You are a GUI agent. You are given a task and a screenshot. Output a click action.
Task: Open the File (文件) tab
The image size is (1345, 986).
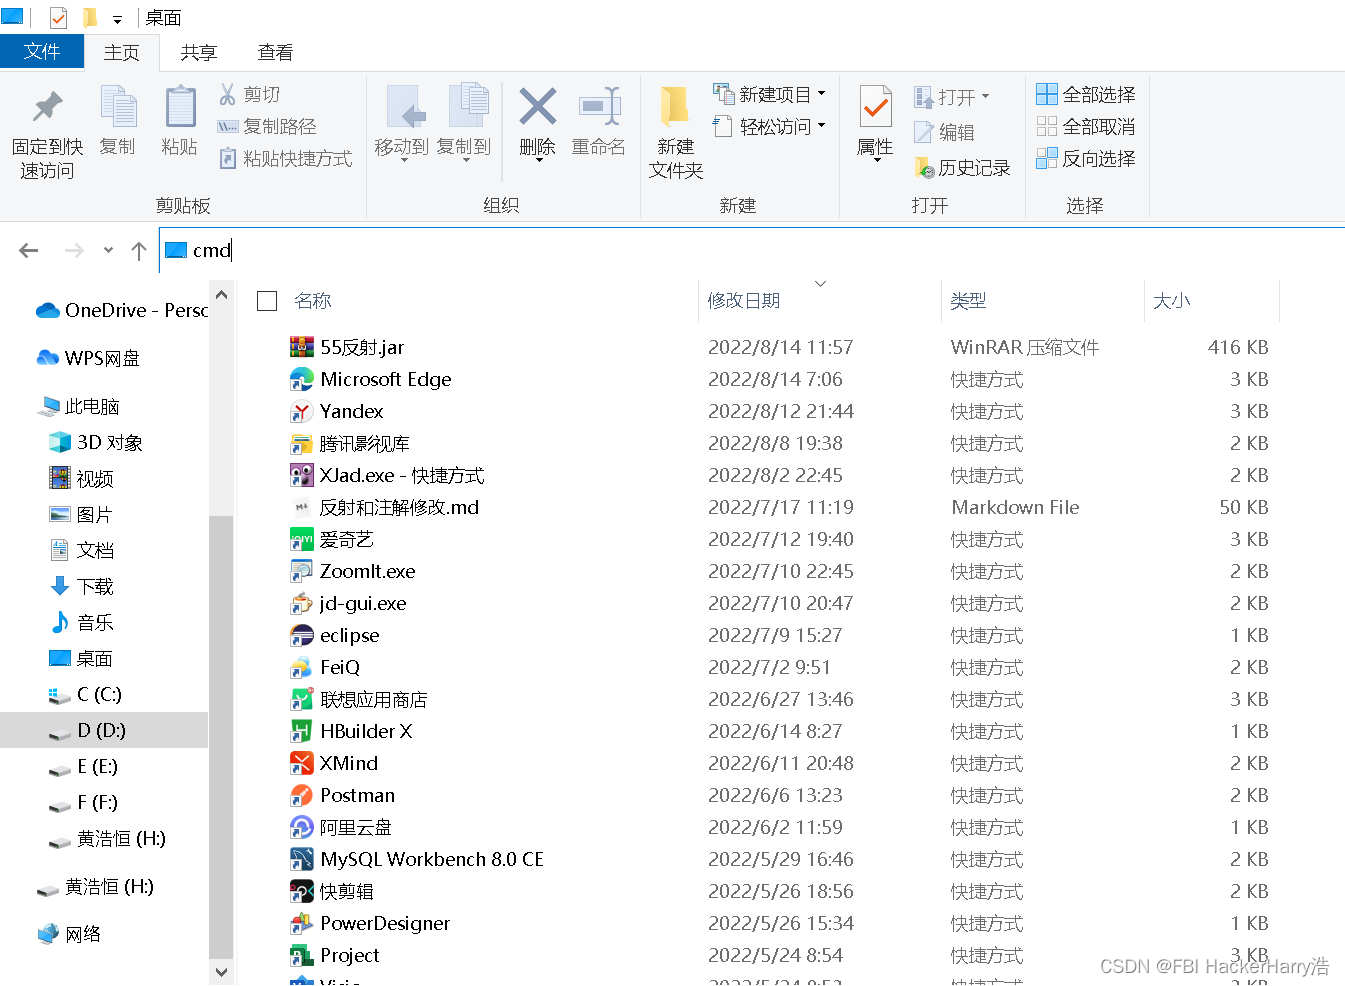42,51
